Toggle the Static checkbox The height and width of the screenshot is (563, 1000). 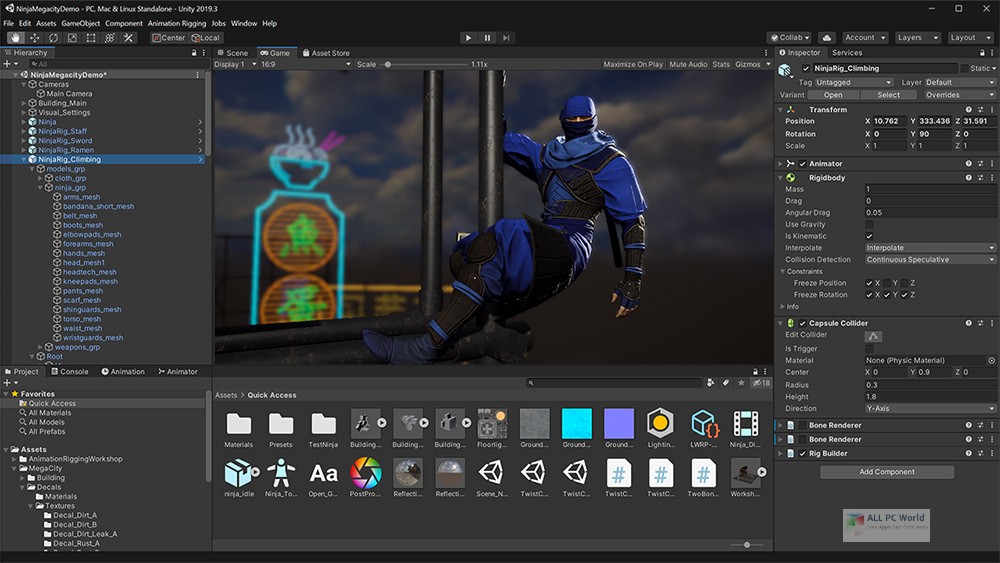[x=964, y=68]
